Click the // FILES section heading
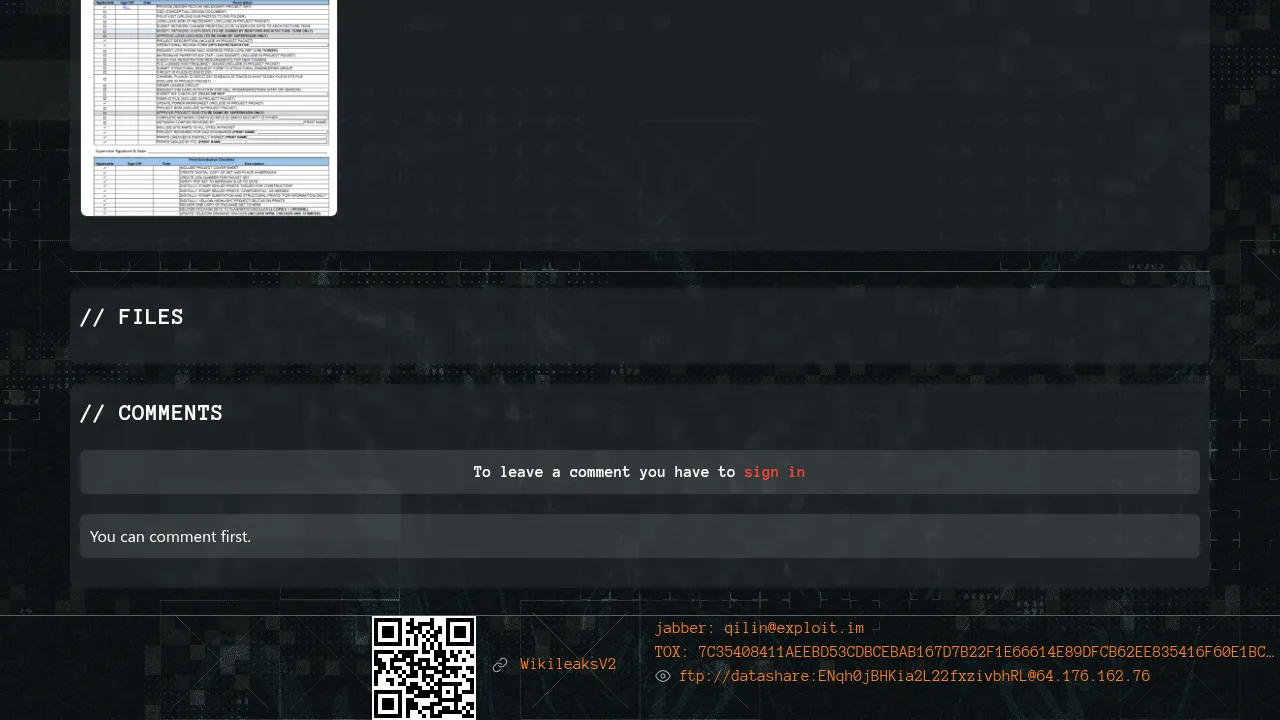This screenshot has height=720, width=1280. (x=132, y=317)
